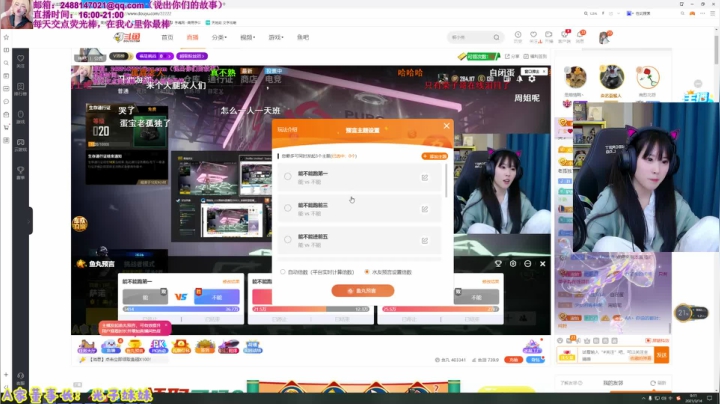Open 玩法介绍 tab in the dialog
Screen dimensions: 720x404
pyautogui.click(x=287, y=129)
